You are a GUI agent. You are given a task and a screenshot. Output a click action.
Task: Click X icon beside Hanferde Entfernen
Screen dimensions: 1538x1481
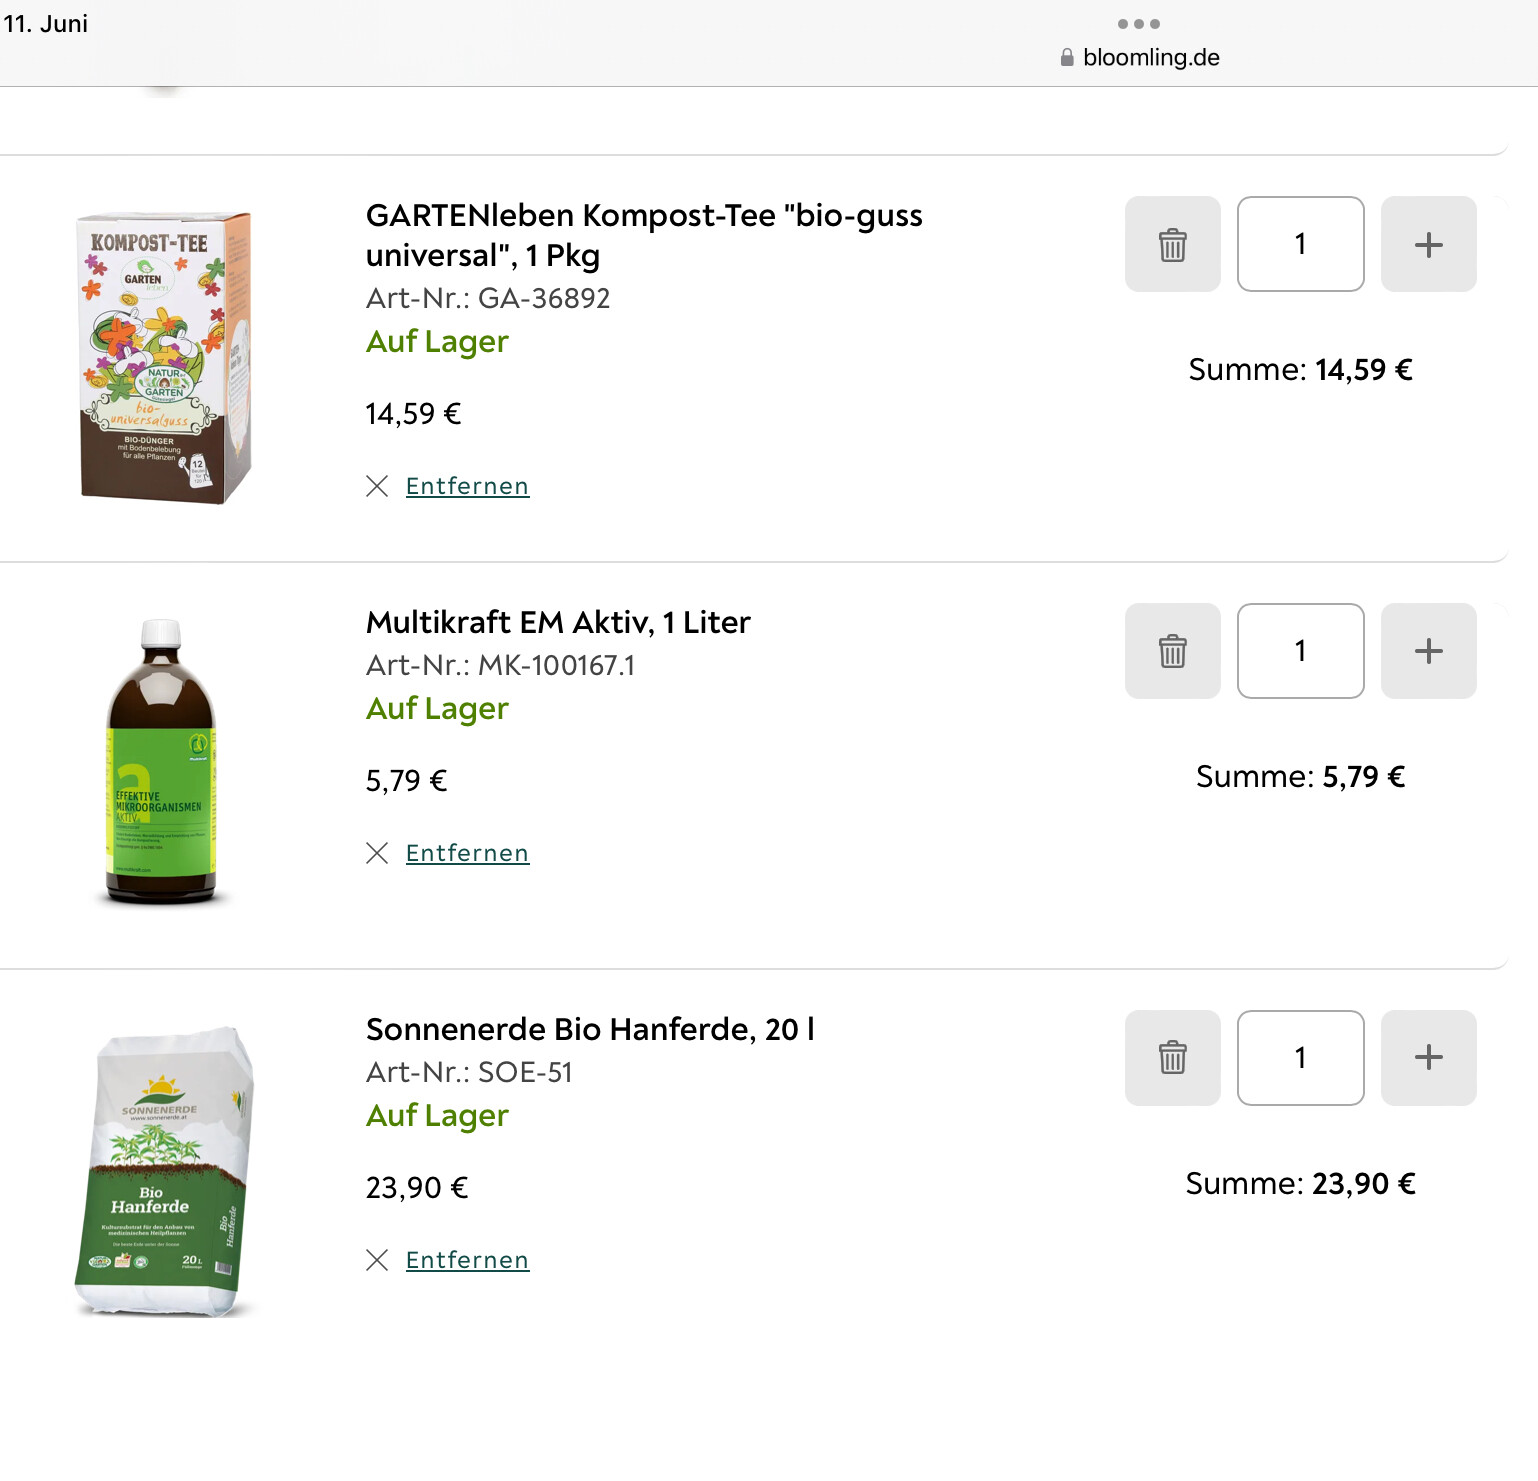(377, 1260)
